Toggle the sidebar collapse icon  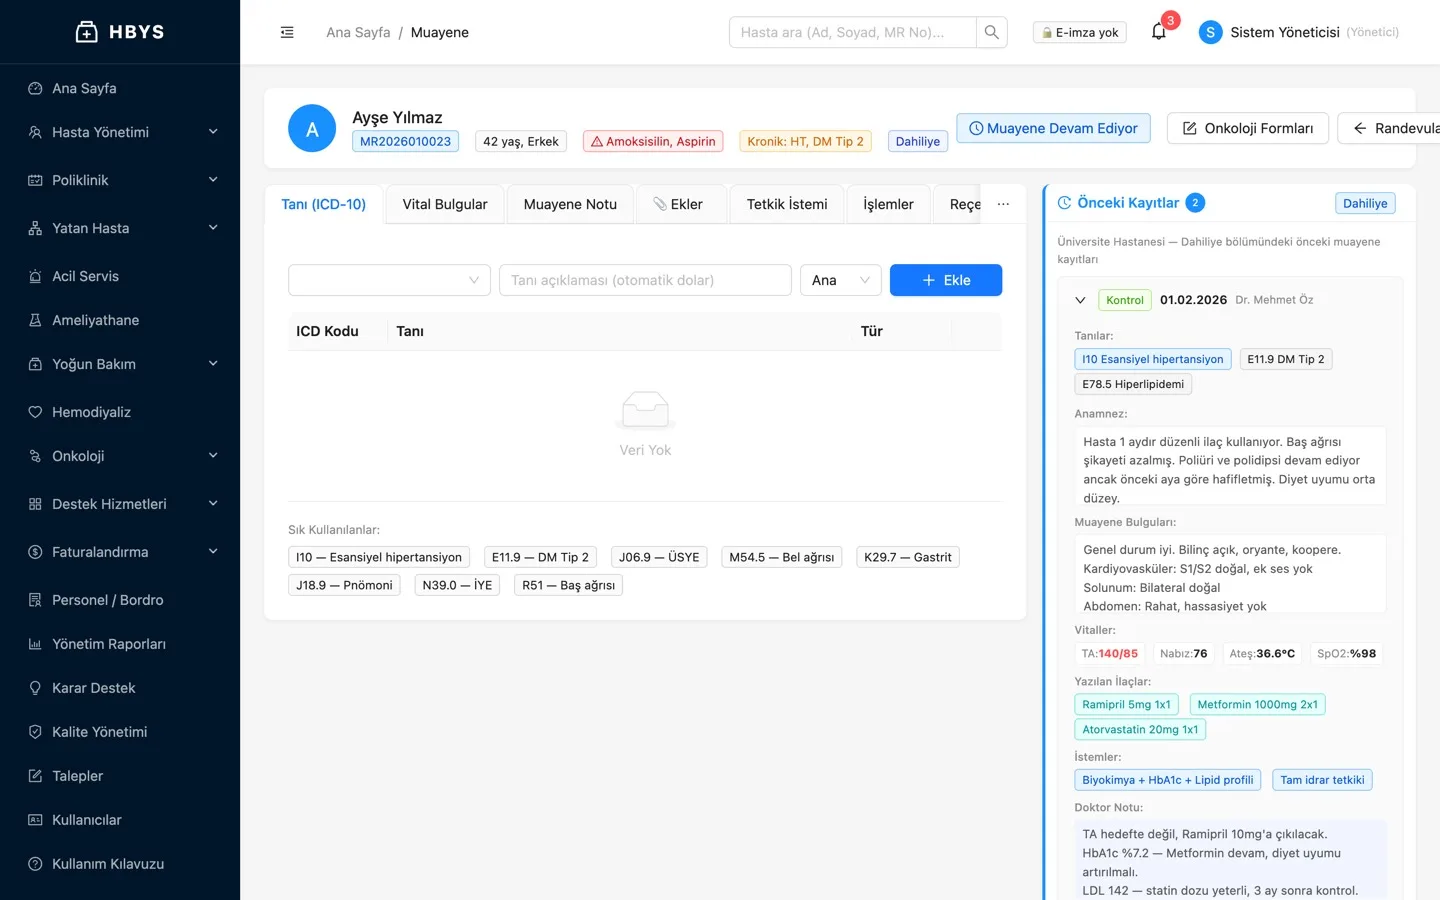[x=287, y=32]
